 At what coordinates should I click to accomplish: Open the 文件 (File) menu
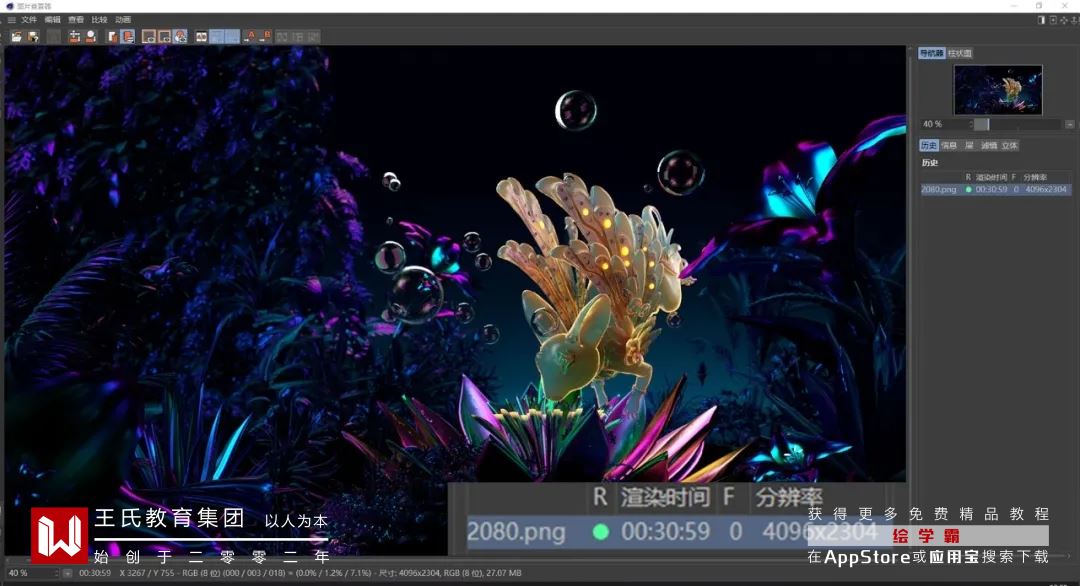pyautogui.click(x=29, y=20)
